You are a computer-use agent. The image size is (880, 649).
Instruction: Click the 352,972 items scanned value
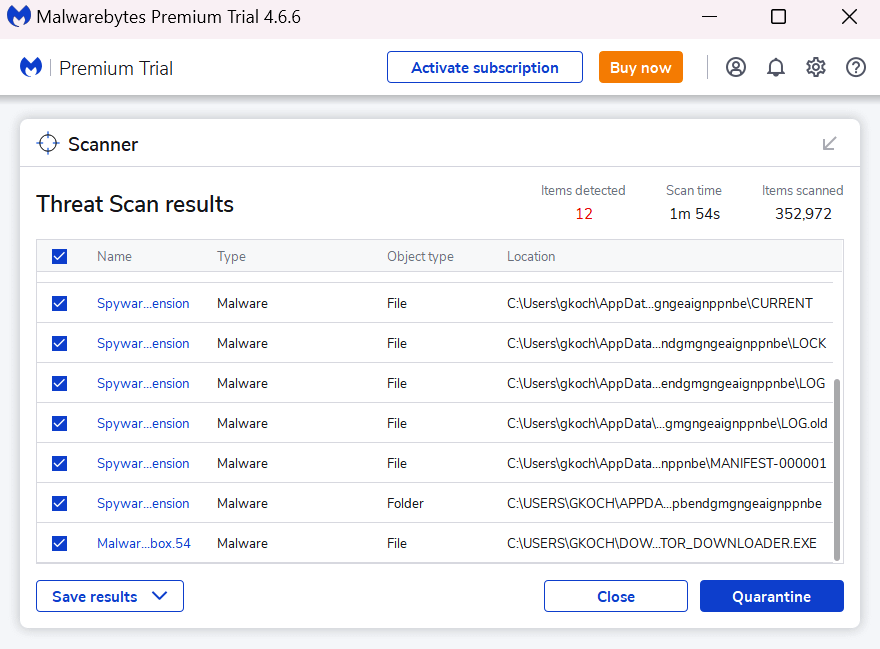(803, 214)
